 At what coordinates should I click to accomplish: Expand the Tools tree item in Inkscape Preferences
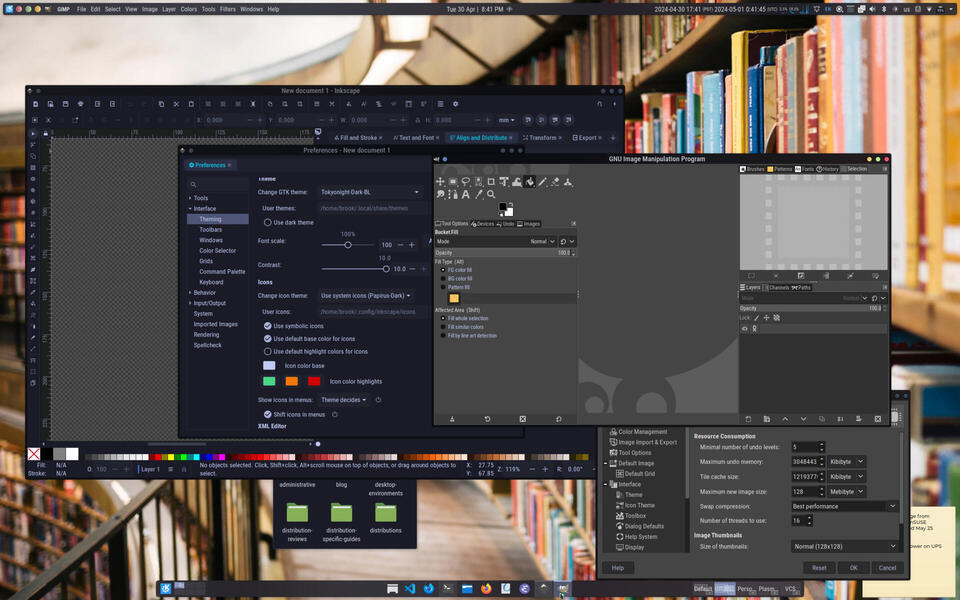(190, 198)
